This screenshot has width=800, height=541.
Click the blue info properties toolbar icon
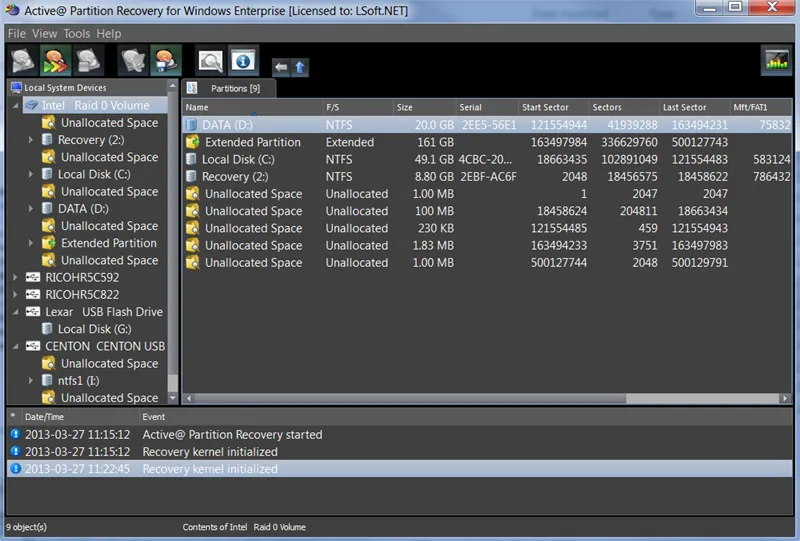(x=242, y=62)
